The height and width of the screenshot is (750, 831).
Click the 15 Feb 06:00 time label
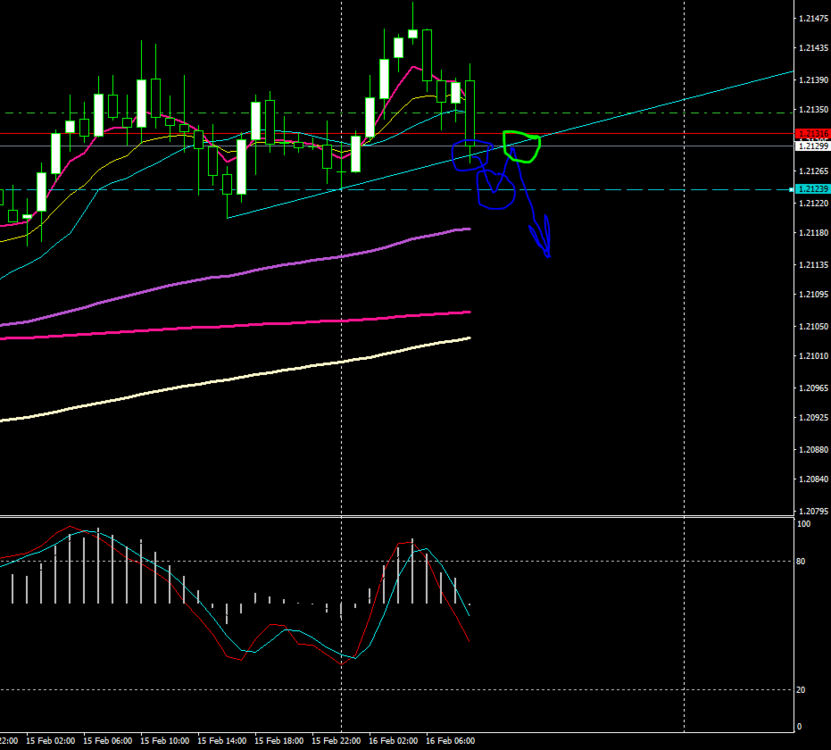click(108, 741)
